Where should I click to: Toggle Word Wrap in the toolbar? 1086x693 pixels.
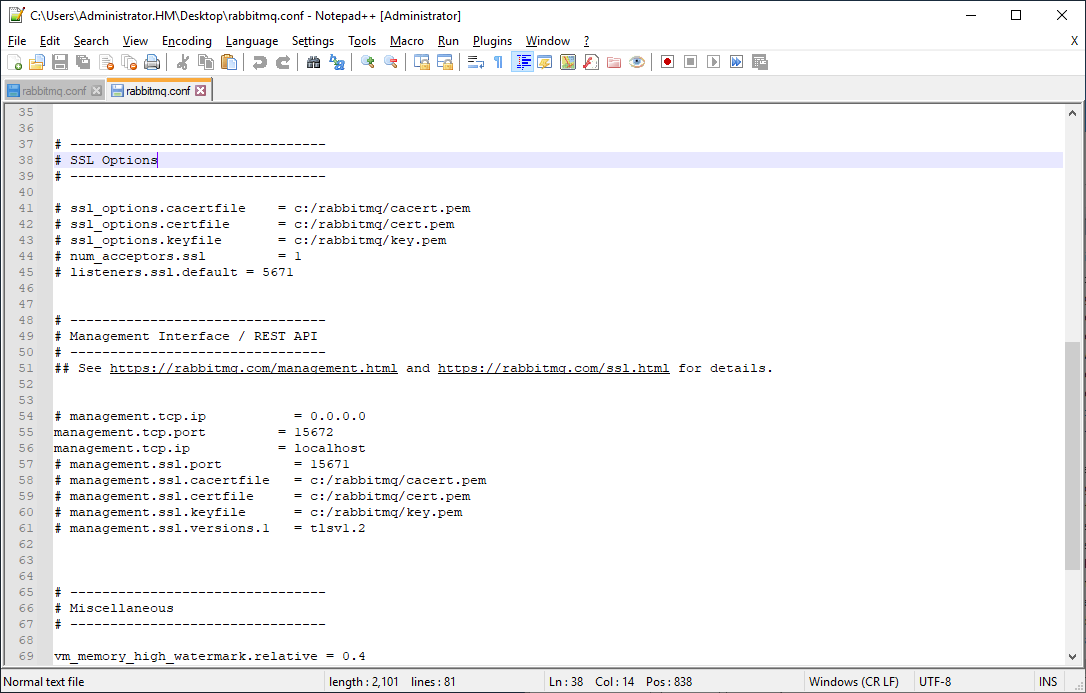476,62
